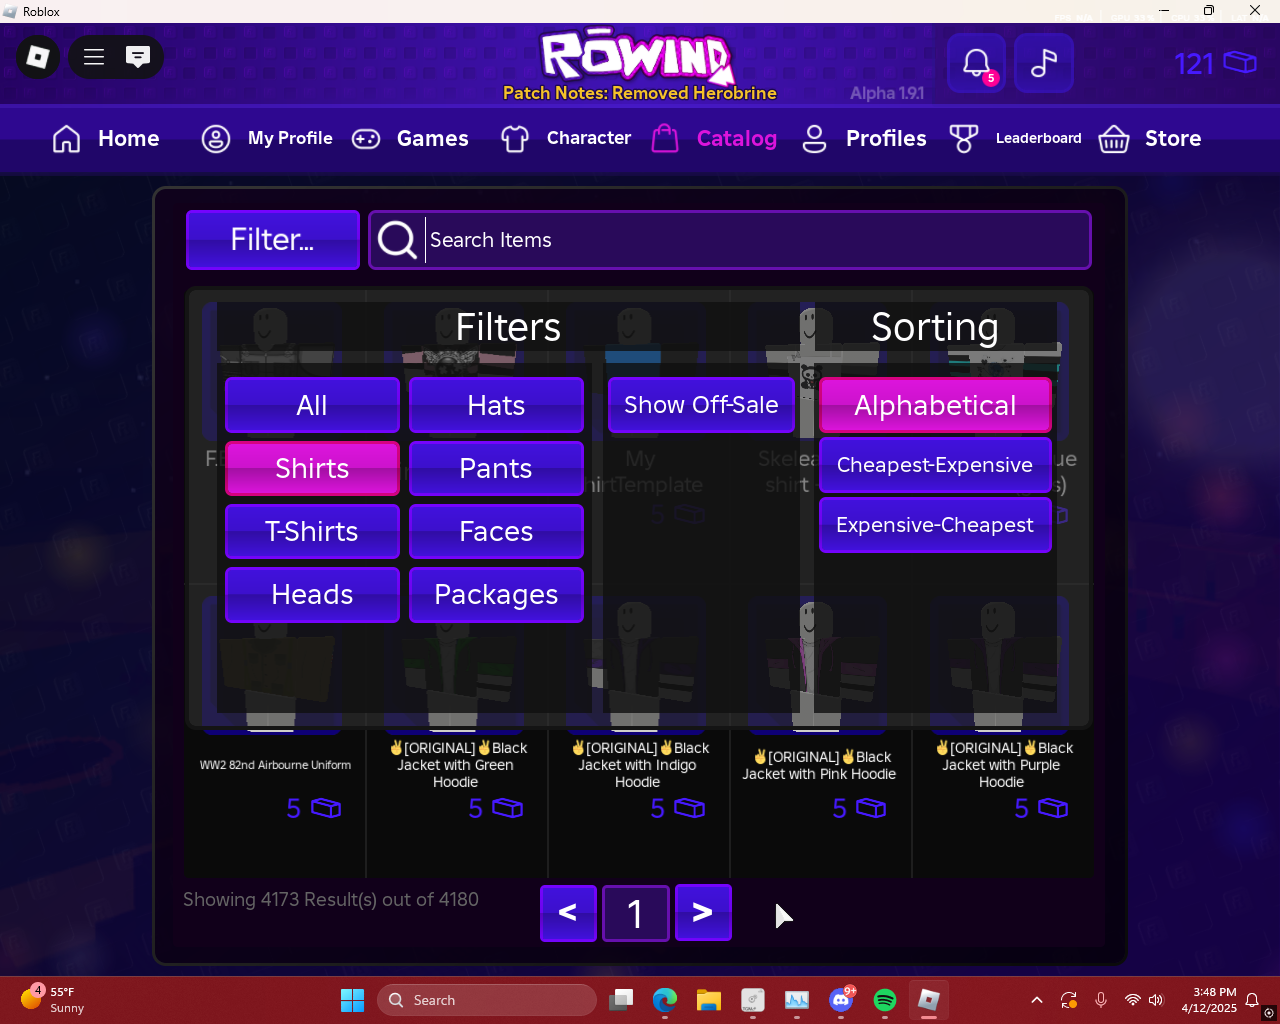Open Black Jacket with Pink Hoodie item

point(819,765)
